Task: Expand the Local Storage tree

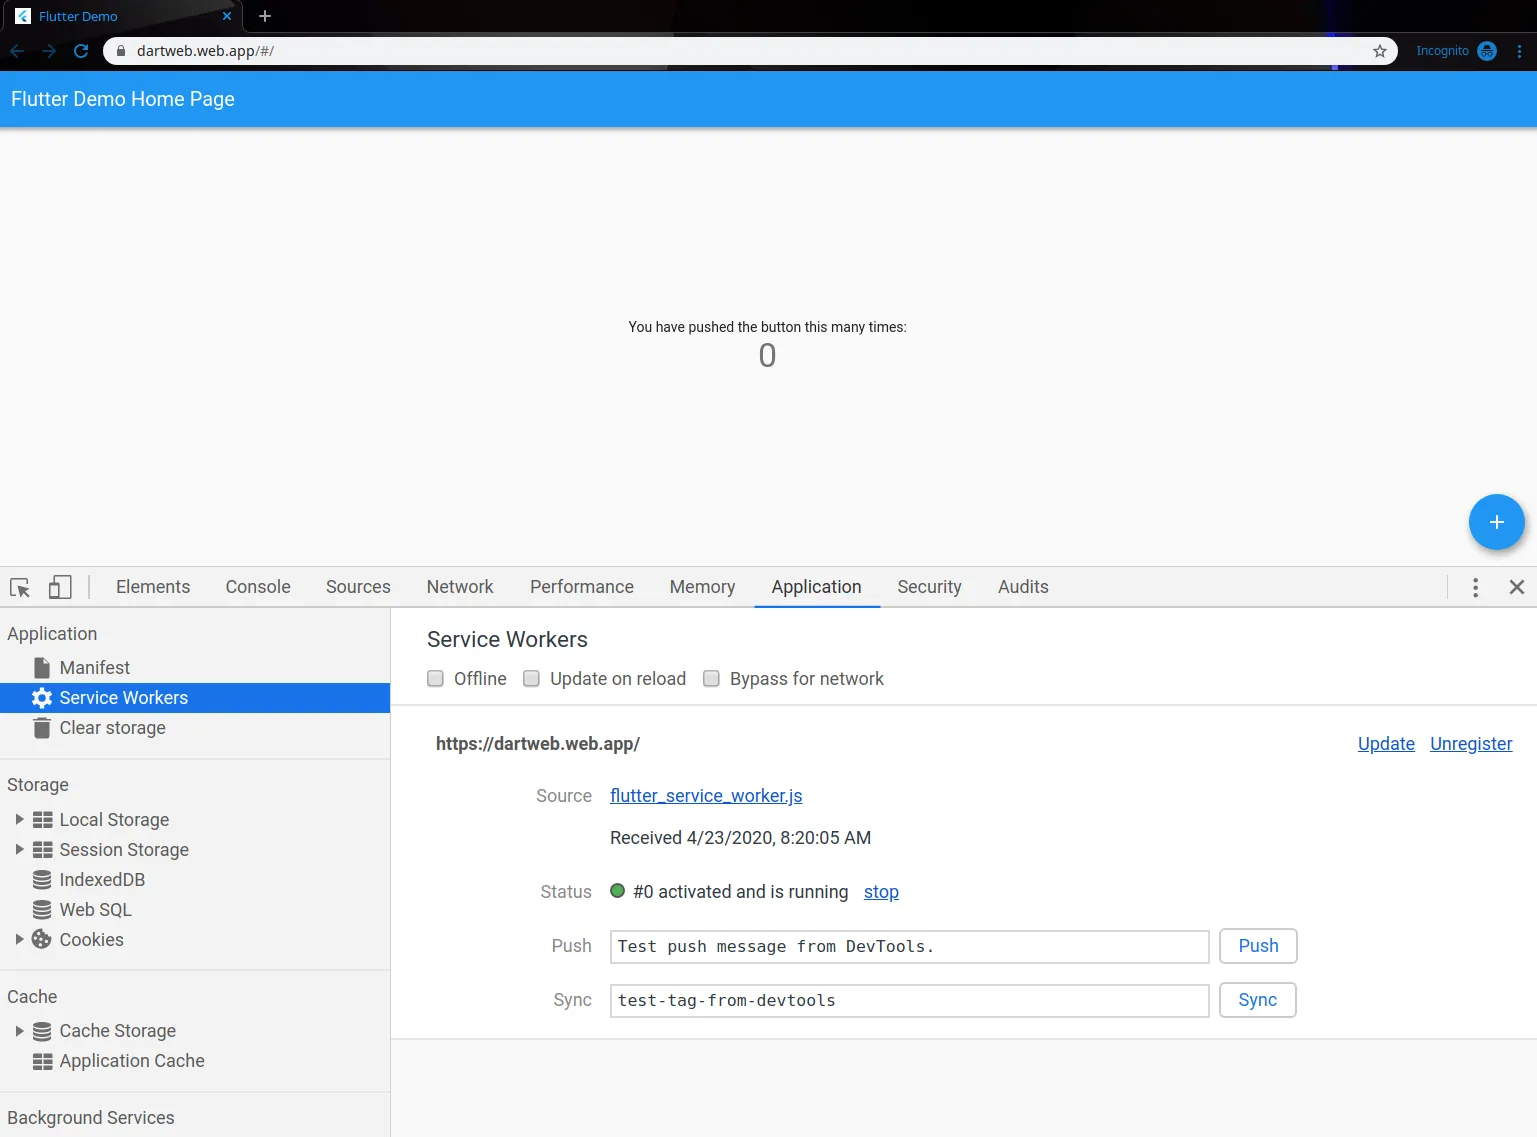Action: 19,819
